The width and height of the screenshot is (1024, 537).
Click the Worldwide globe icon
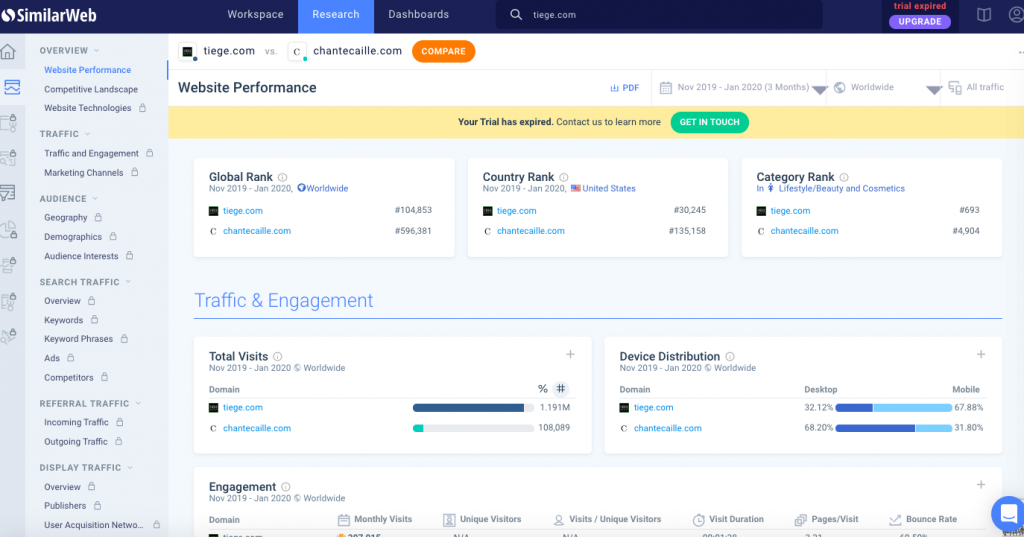pyautogui.click(x=840, y=88)
